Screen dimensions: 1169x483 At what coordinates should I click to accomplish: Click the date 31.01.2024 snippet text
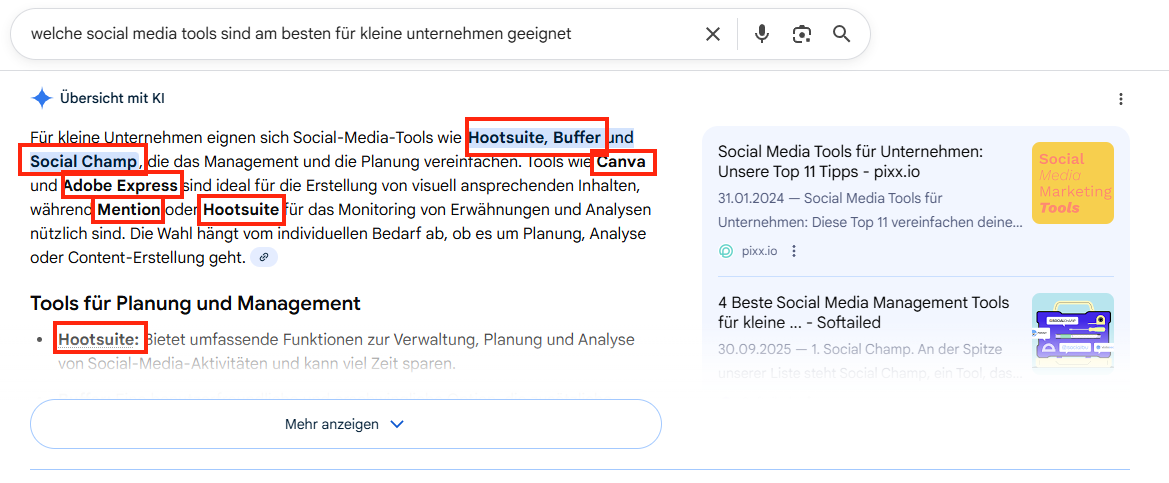pos(869,210)
